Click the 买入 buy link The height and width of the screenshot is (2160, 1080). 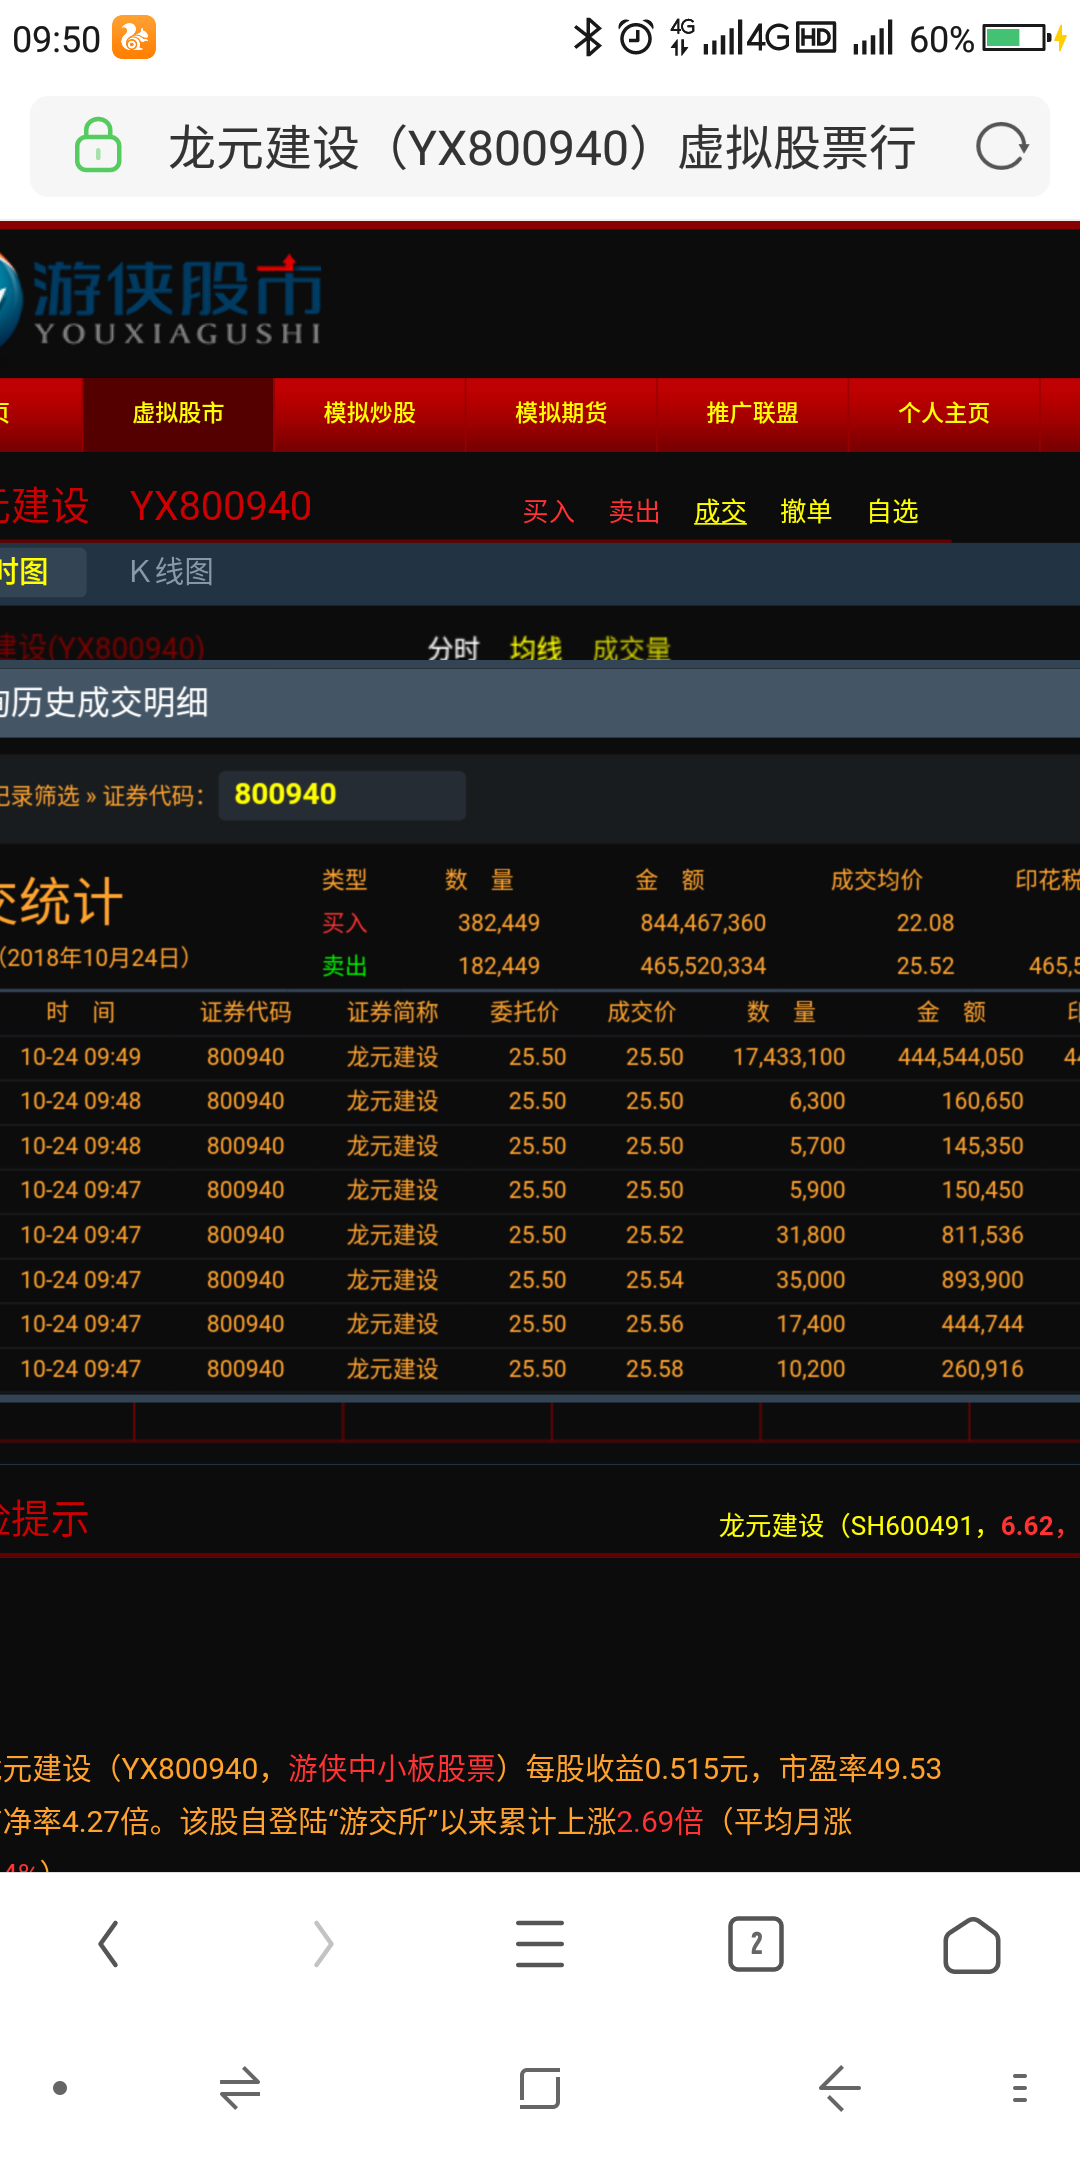[548, 512]
